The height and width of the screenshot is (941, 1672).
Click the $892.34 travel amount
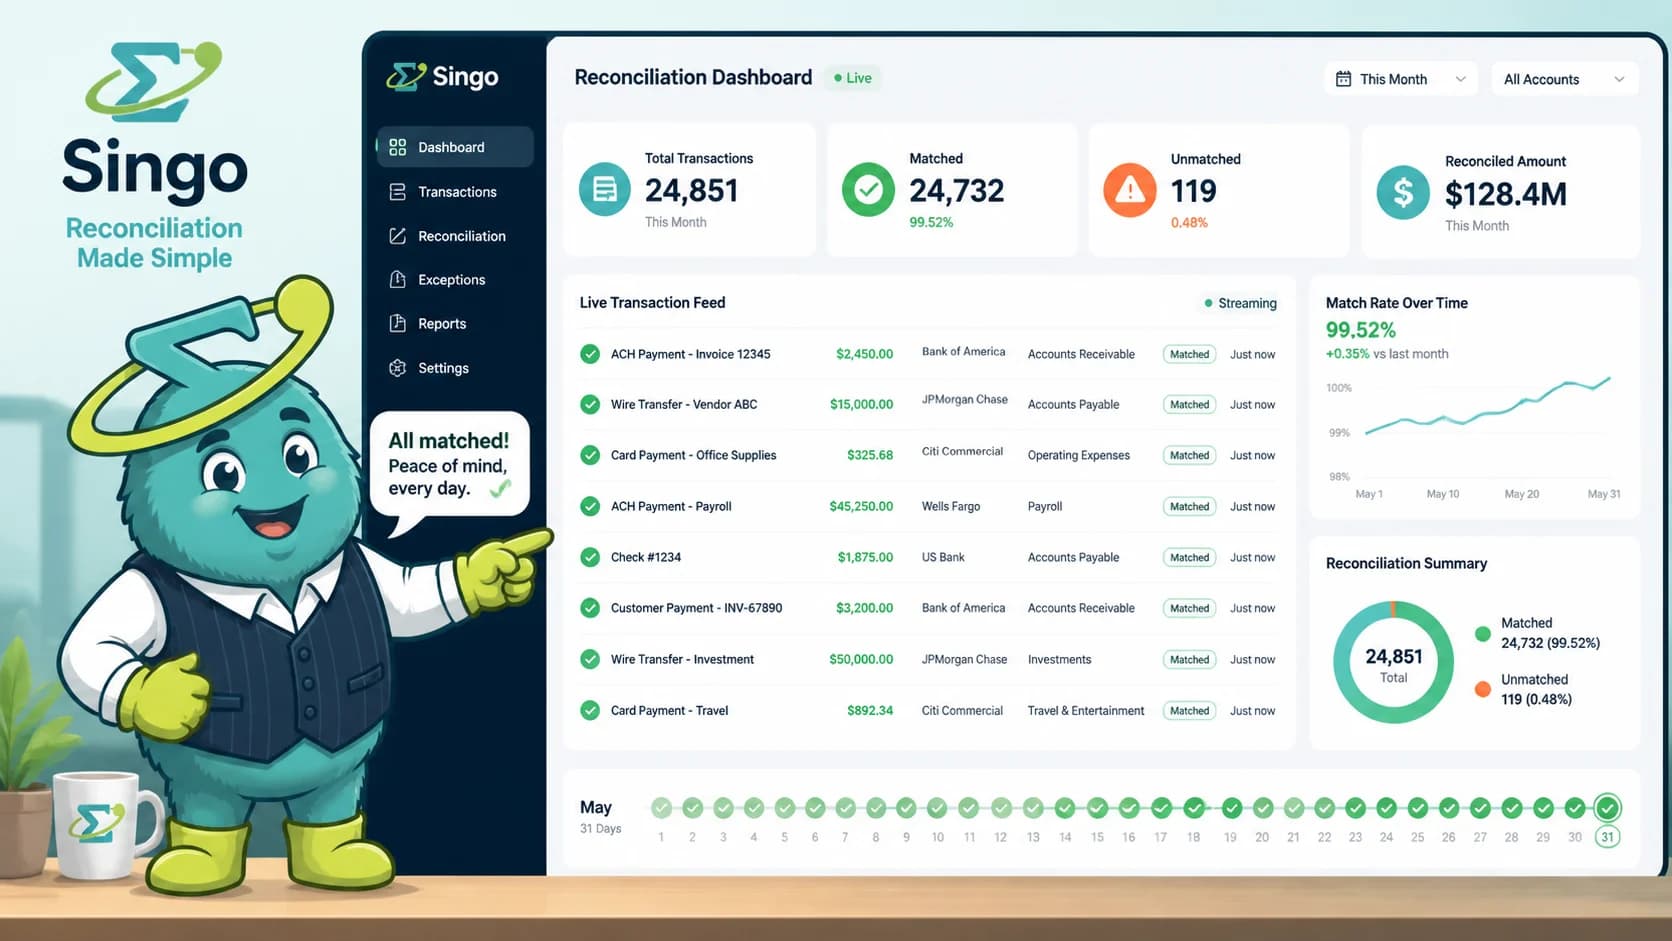870,710
